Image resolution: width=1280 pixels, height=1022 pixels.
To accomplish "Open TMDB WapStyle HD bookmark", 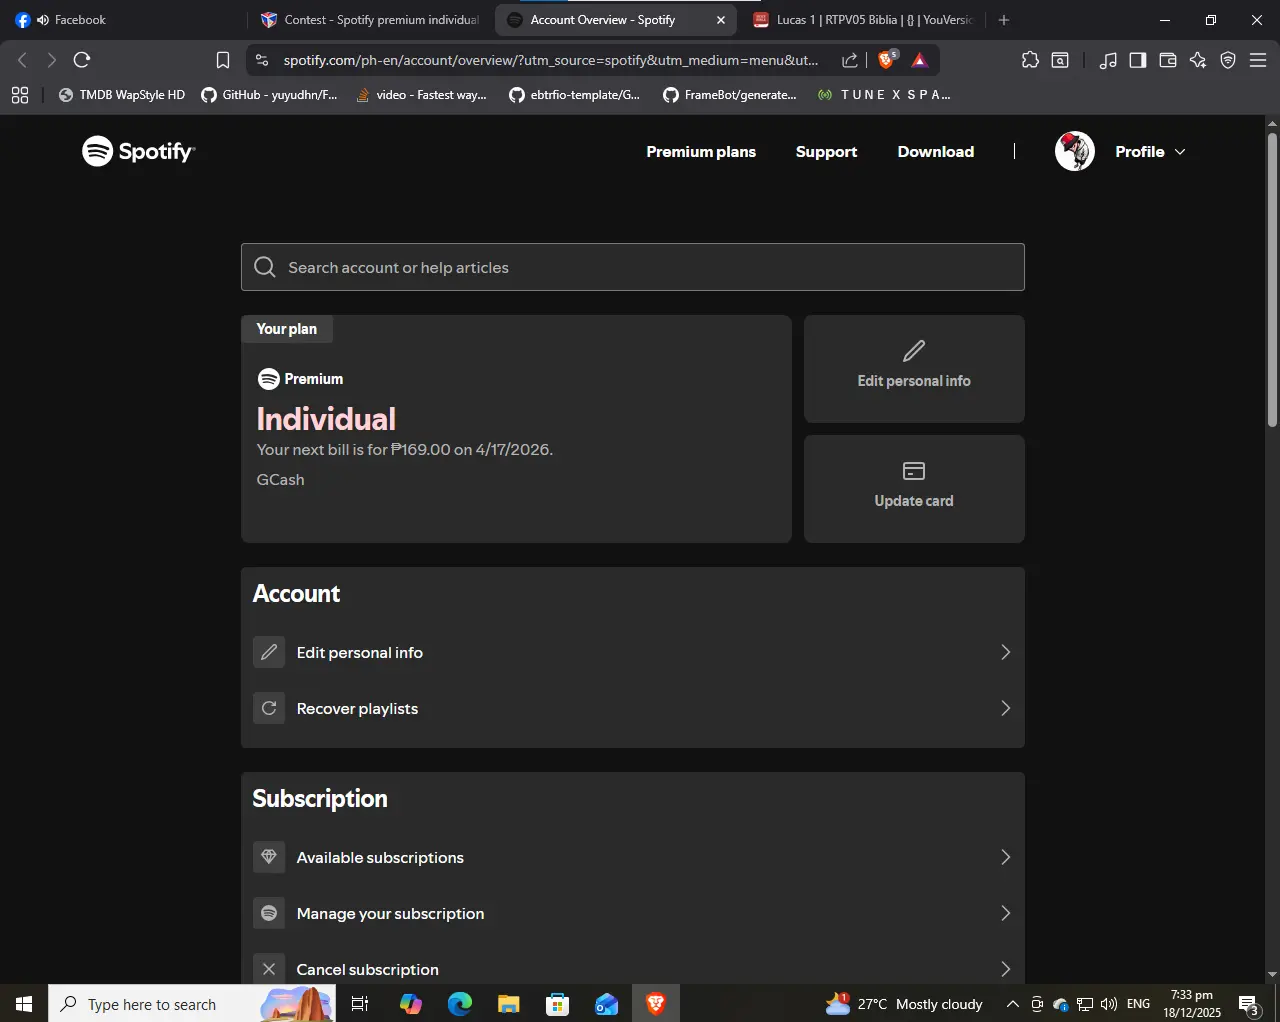I will (x=122, y=95).
